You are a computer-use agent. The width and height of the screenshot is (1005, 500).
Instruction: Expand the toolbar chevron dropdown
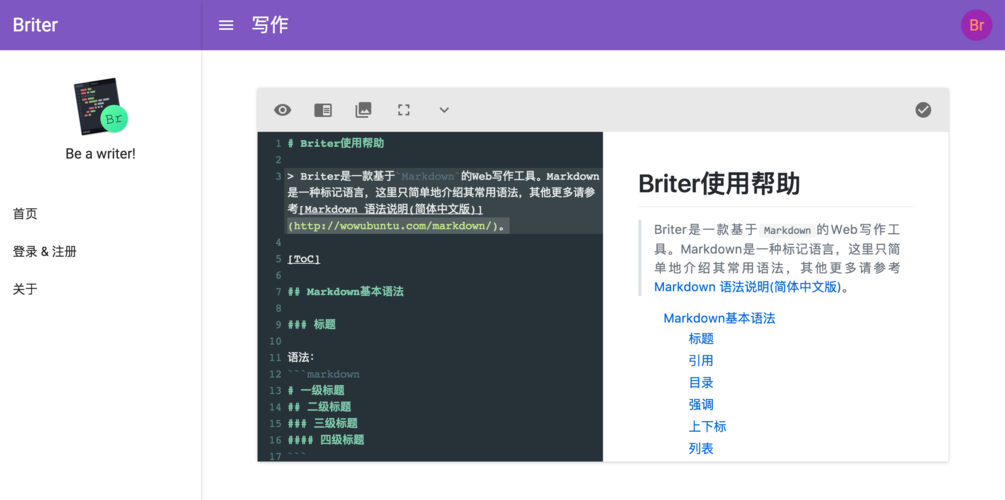point(444,110)
